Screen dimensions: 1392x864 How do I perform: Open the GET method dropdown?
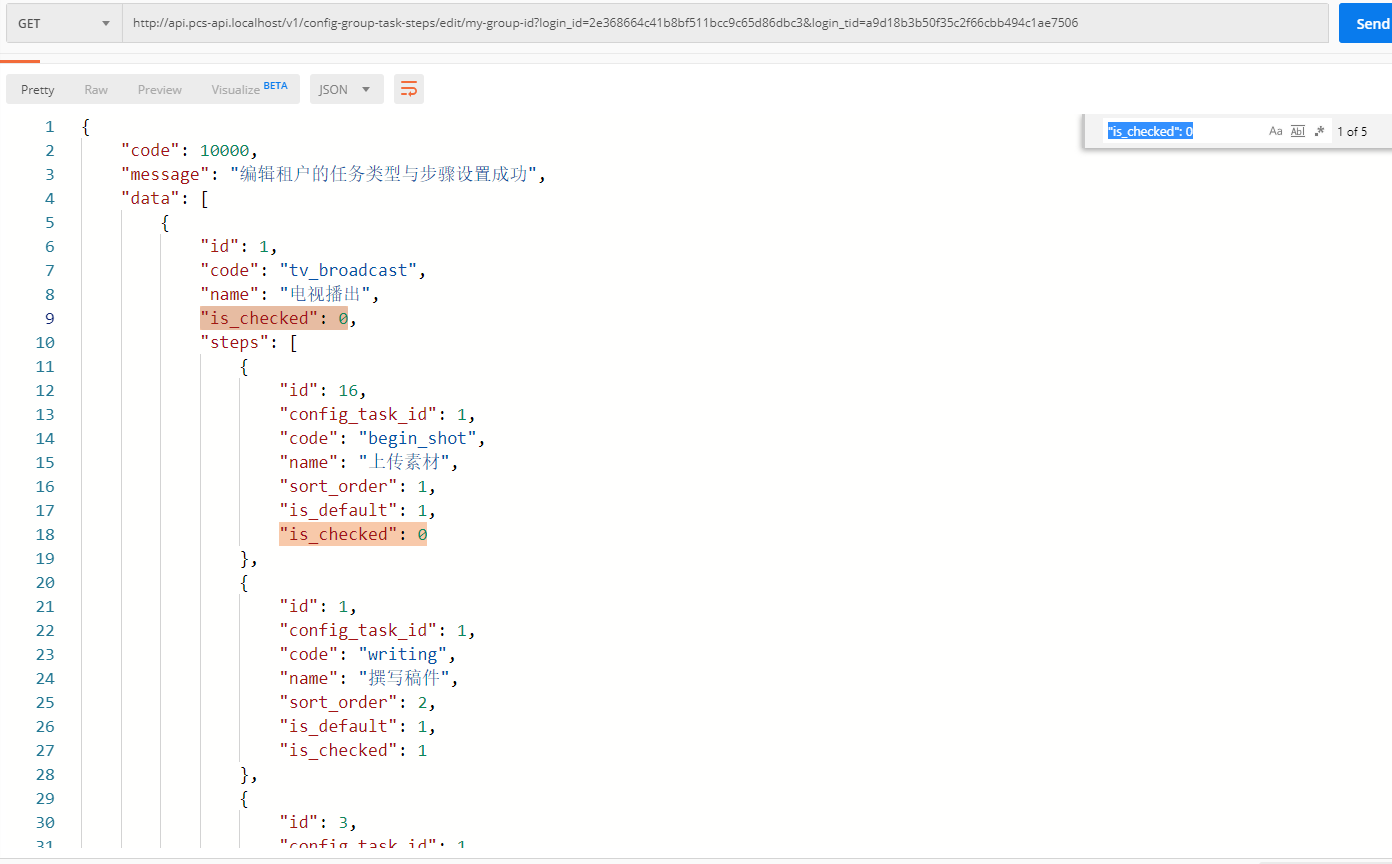(x=64, y=23)
